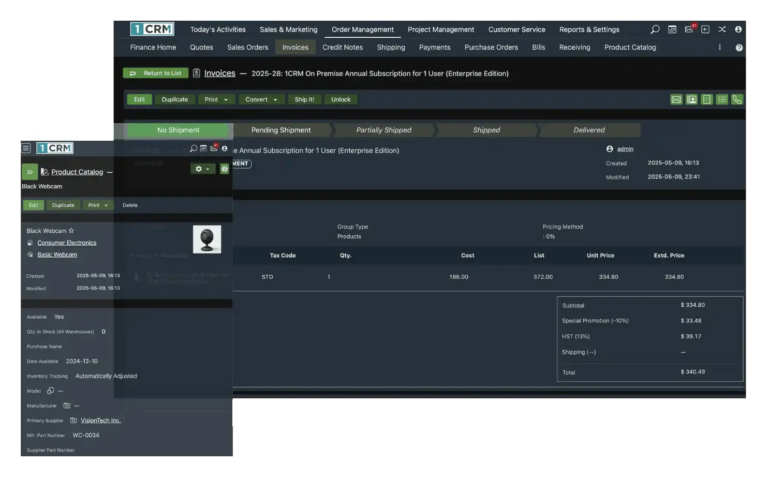Switch to Product Catalog tab
Viewport: 768px width, 477px height.
[630, 48]
